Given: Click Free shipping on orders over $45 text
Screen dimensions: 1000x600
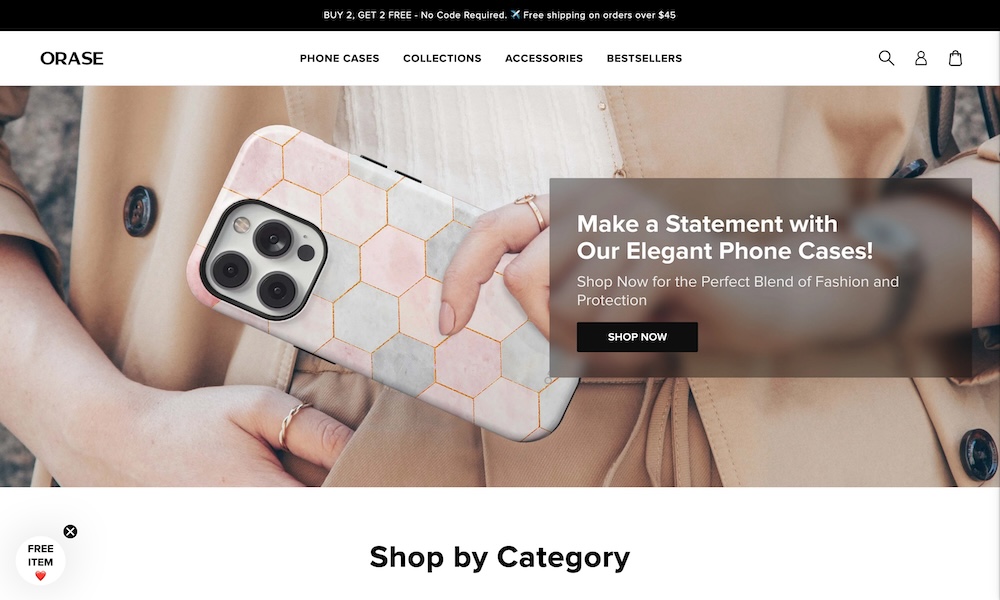Looking at the screenshot, I should (x=599, y=15).
